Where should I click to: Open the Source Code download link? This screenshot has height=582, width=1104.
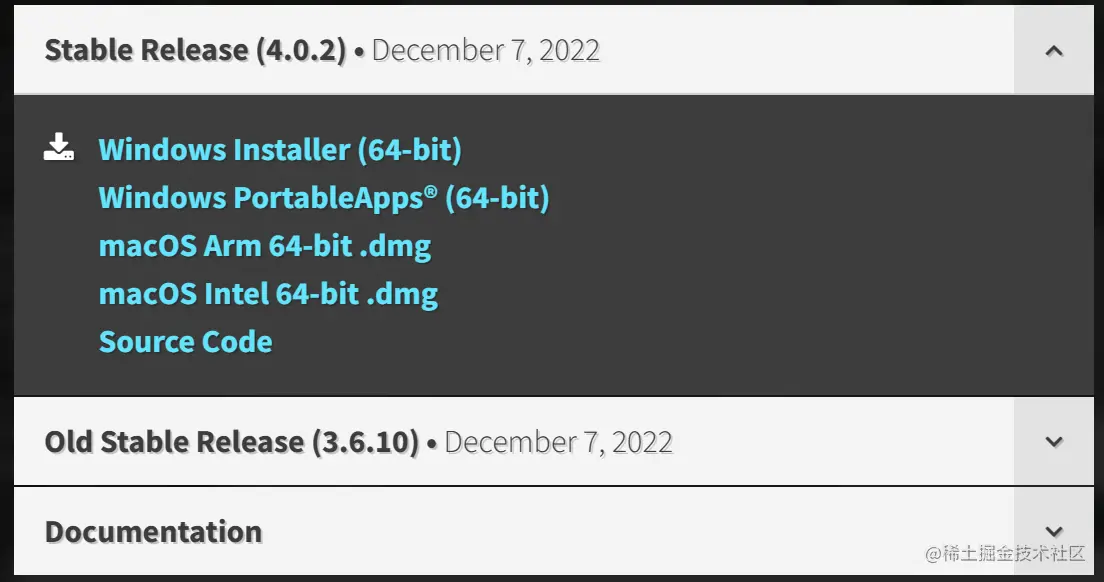tap(185, 342)
